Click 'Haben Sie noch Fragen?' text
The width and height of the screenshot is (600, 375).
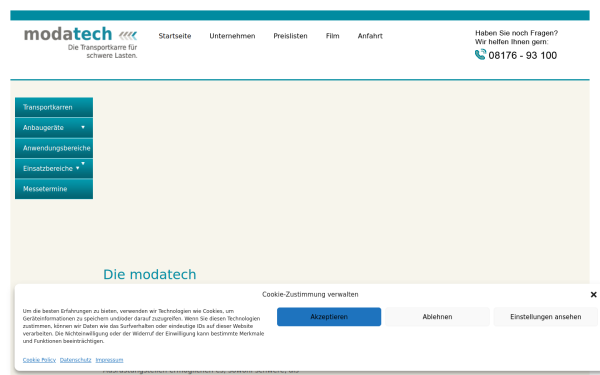[x=517, y=33]
